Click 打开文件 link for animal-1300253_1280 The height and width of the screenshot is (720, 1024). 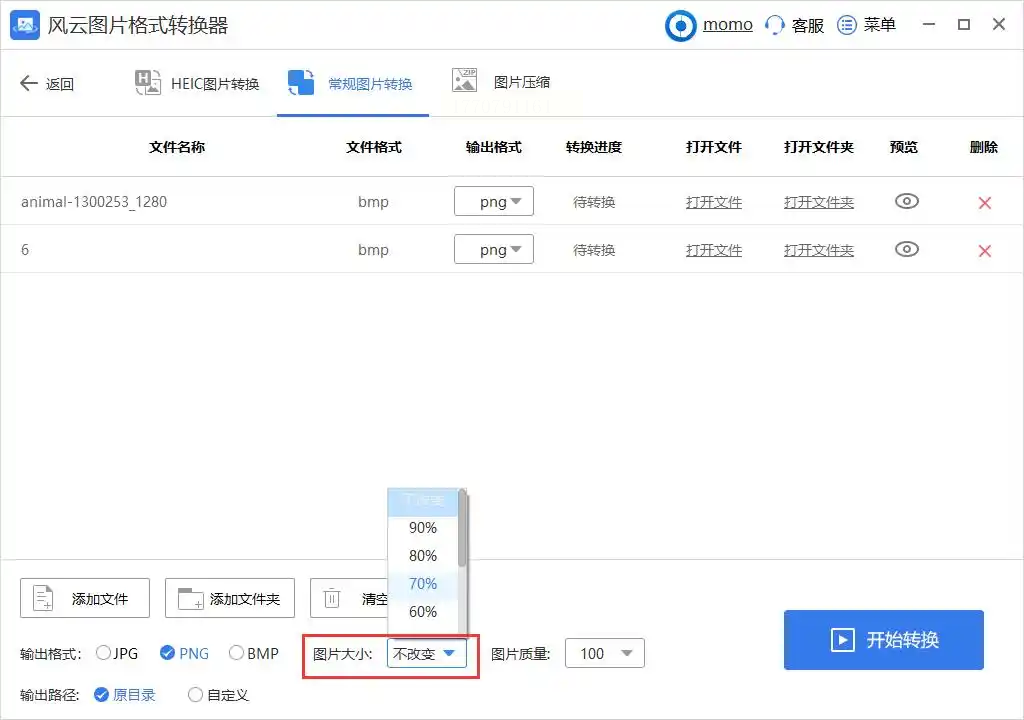pyautogui.click(x=714, y=202)
